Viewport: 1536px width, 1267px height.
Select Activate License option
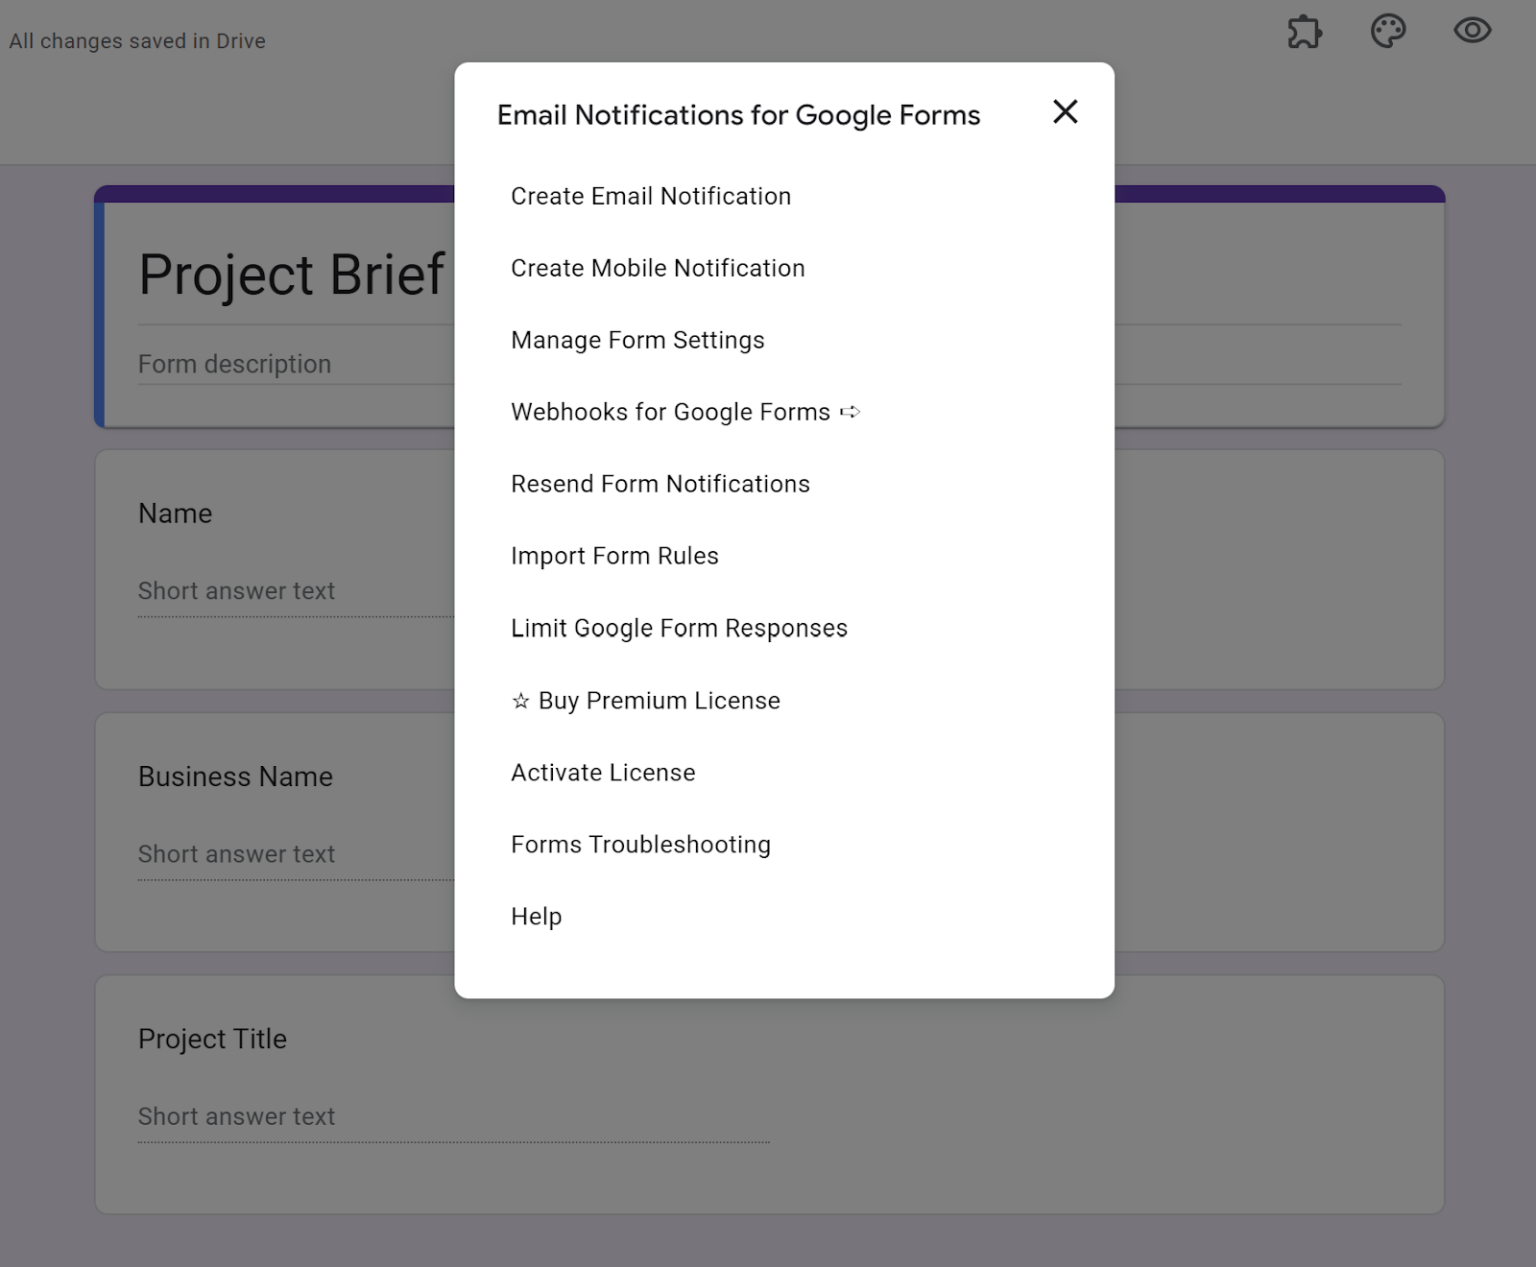pos(603,772)
